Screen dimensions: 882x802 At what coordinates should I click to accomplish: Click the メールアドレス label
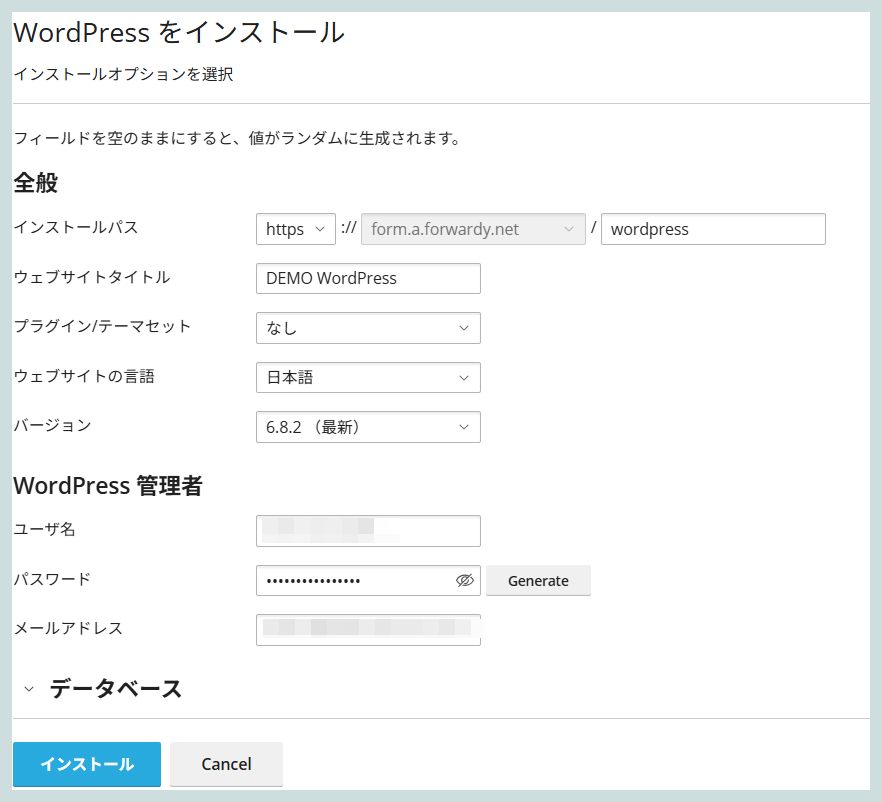68,628
